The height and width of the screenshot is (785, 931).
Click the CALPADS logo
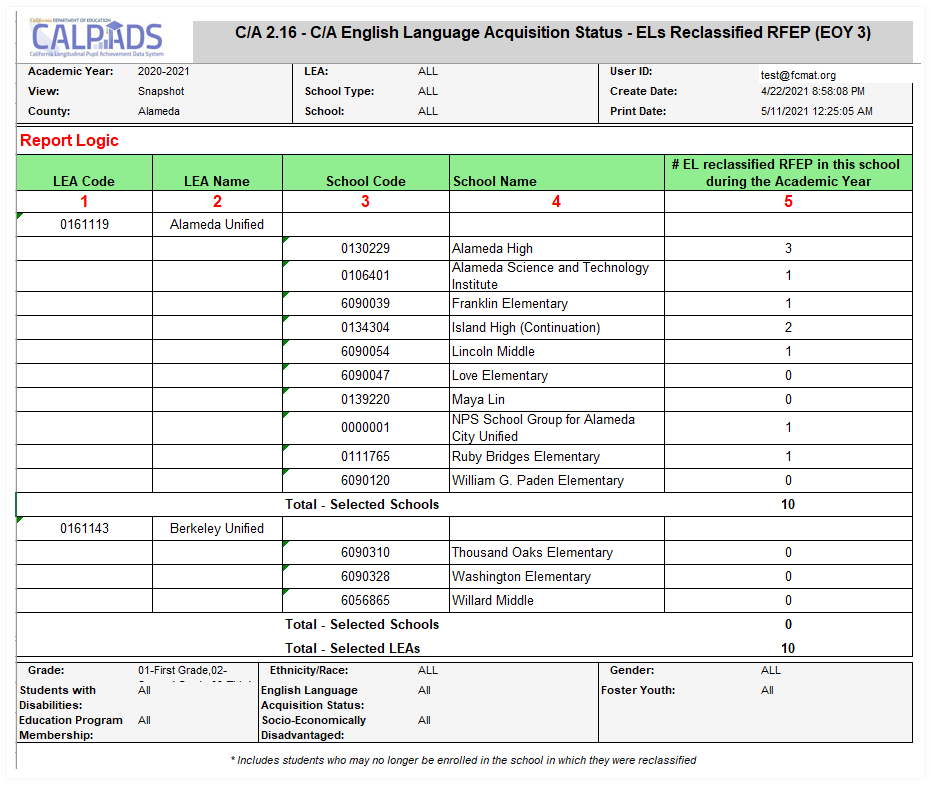click(96, 38)
